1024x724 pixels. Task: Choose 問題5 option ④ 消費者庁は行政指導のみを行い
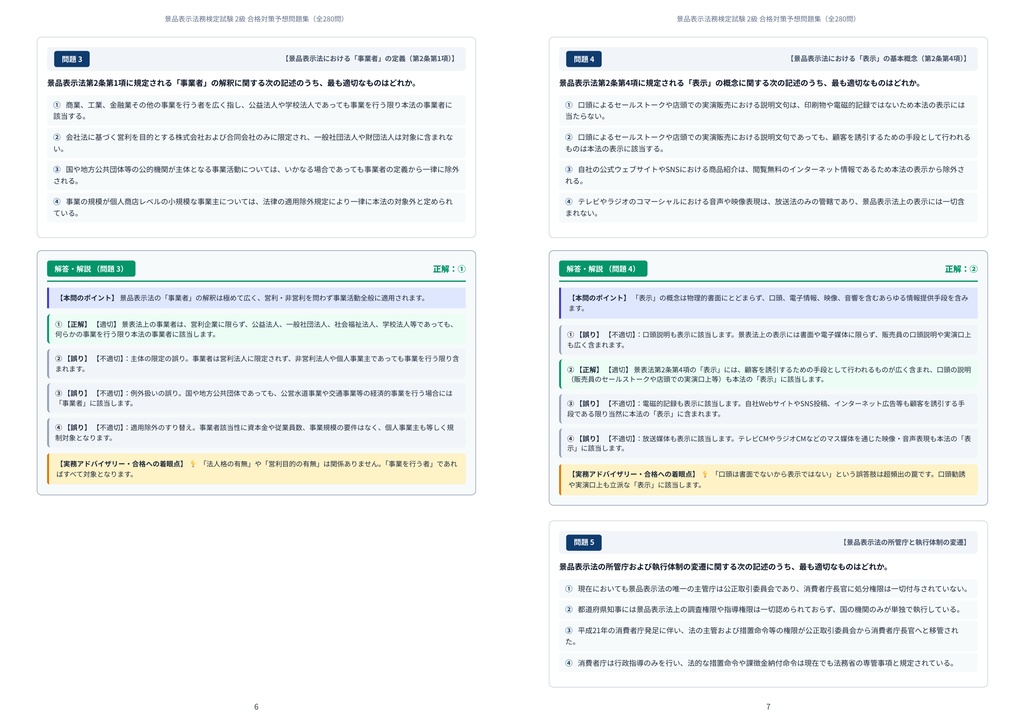(x=768, y=663)
